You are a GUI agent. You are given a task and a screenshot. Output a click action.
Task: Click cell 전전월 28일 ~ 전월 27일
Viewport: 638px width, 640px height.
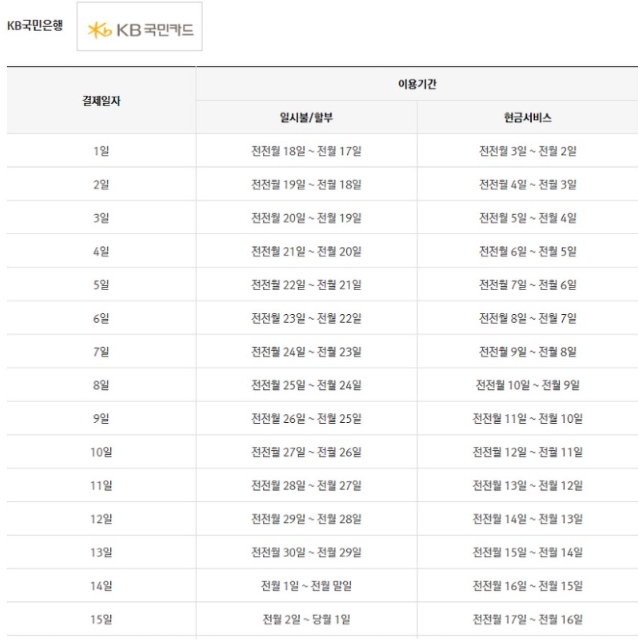tap(307, 486)
